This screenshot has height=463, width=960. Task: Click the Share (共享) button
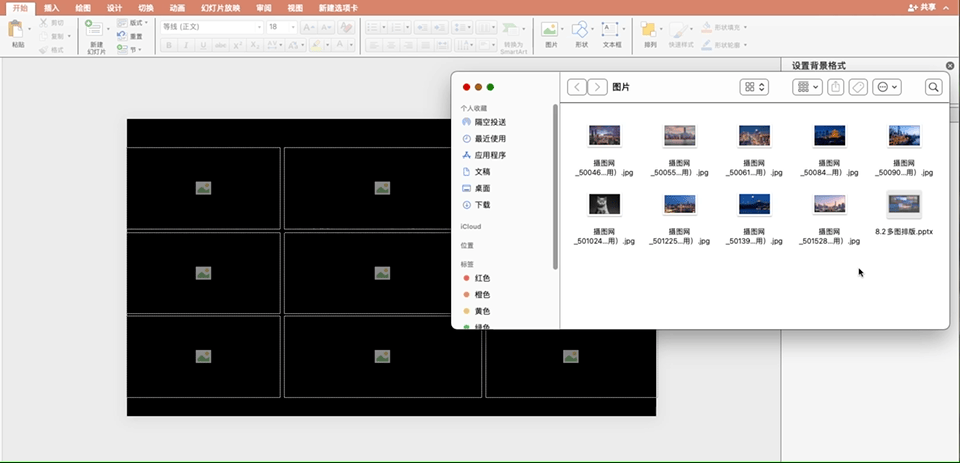pyautogui.click(x=922, y=7)
